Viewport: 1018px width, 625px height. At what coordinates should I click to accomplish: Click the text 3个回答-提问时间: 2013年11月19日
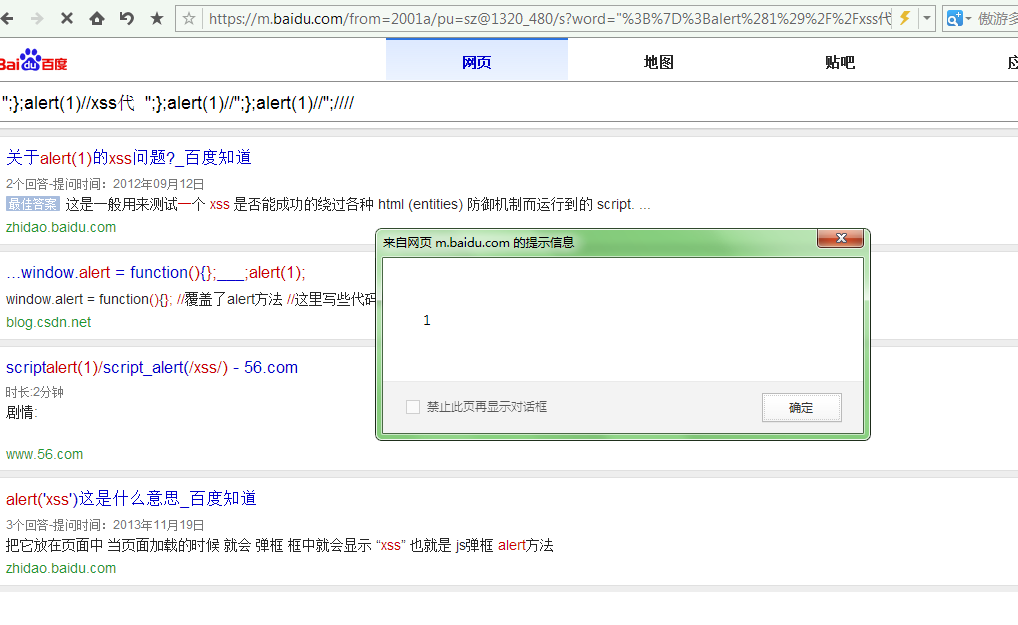click(x=105, y=524)
